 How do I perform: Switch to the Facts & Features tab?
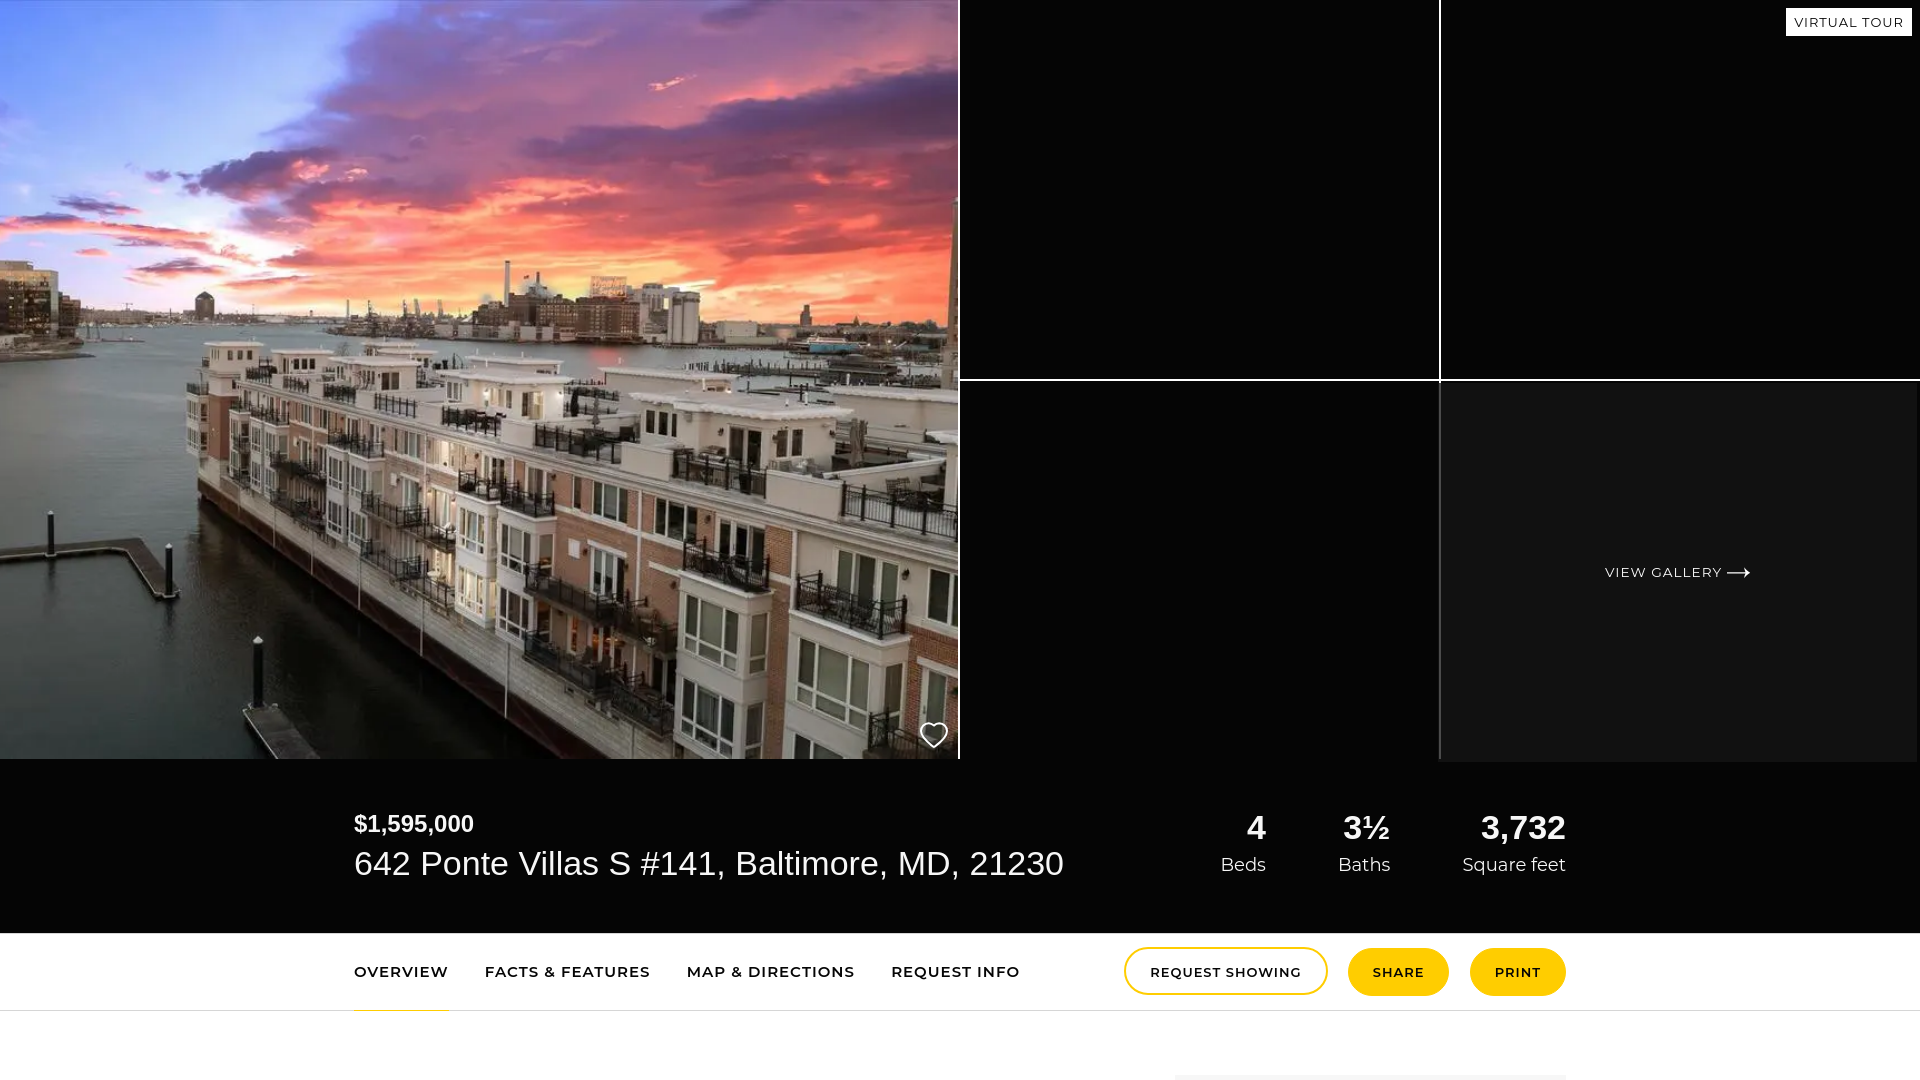point(567,972)
